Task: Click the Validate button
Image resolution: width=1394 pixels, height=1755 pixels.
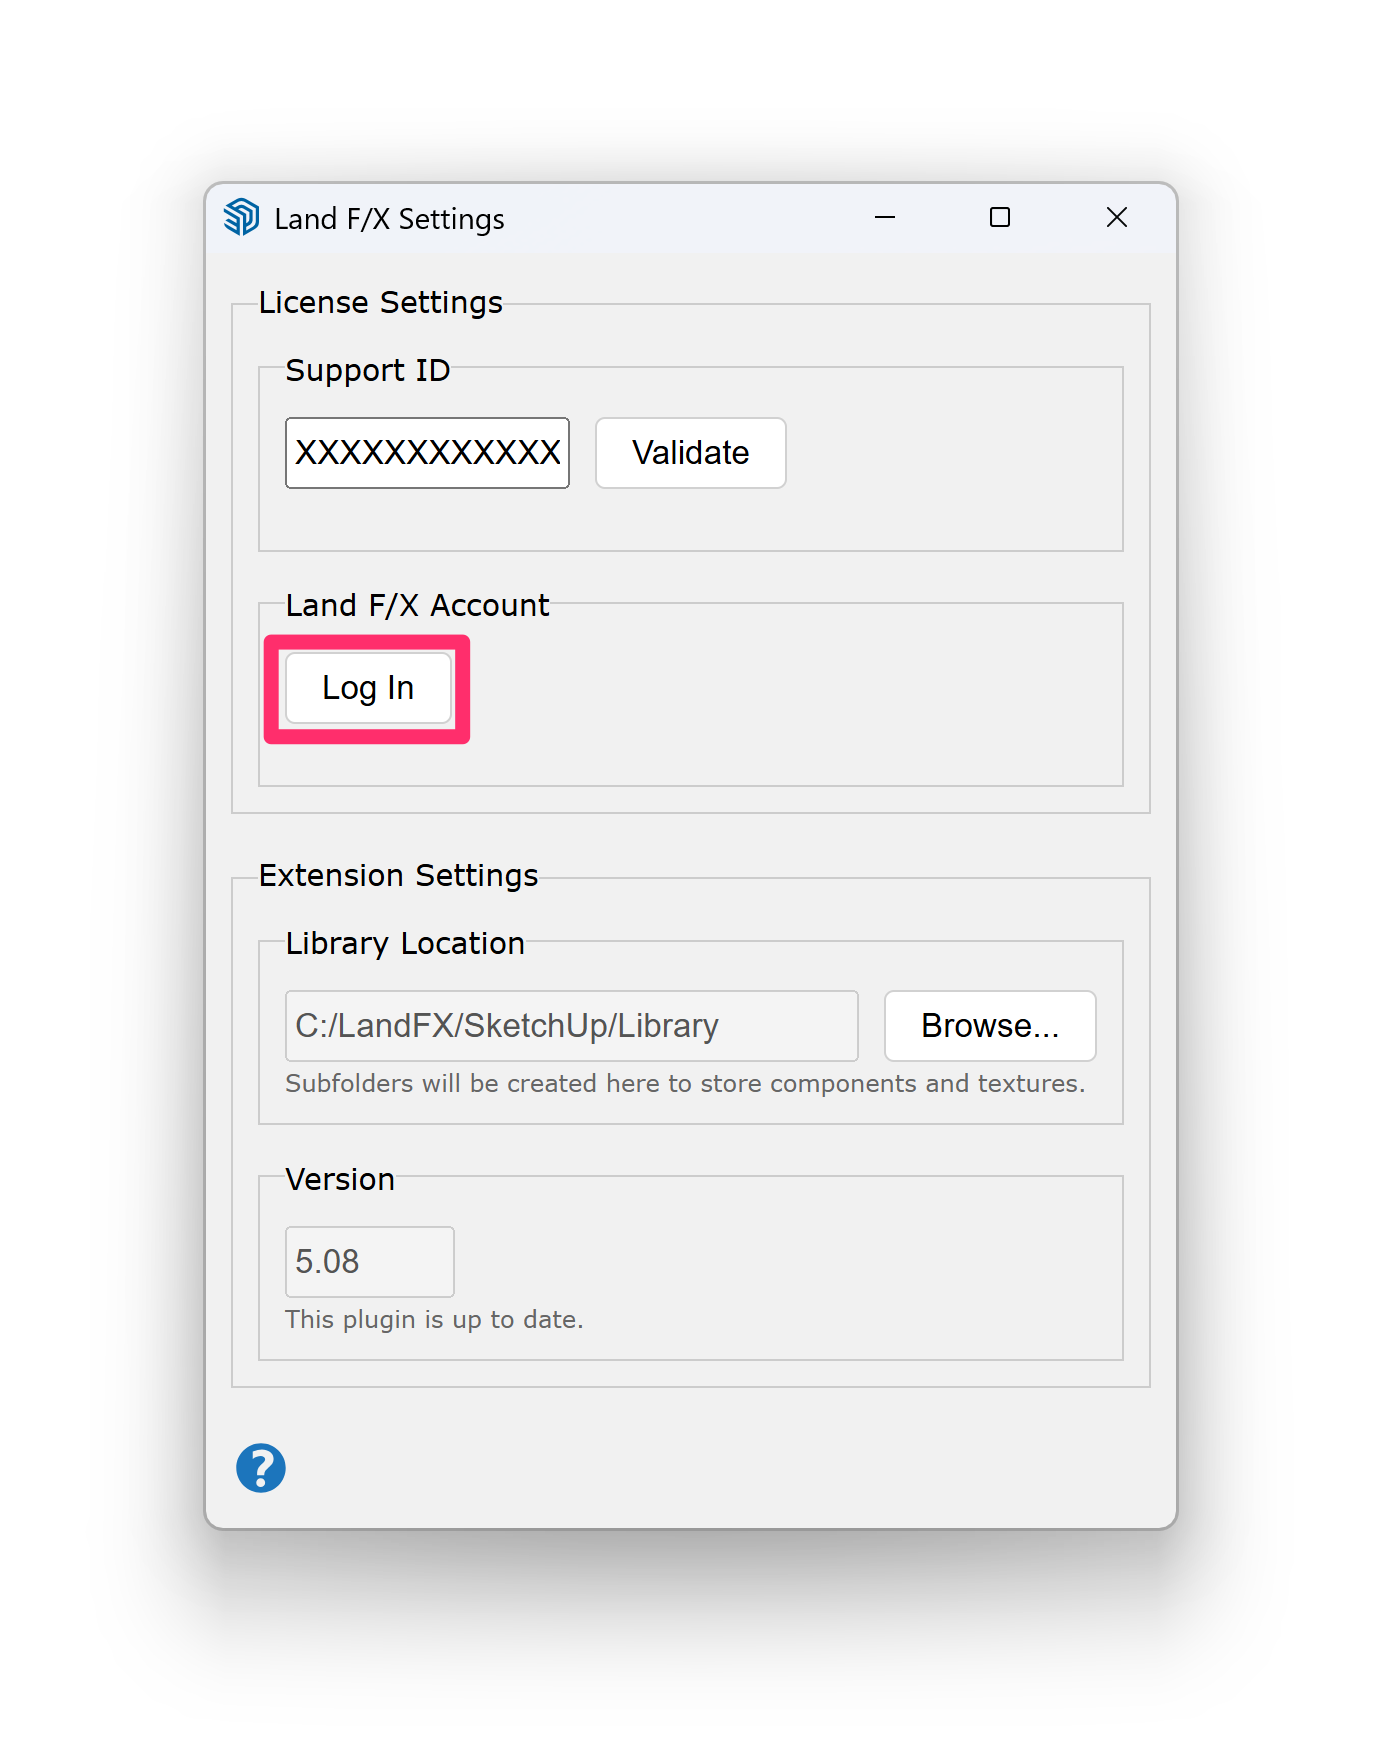Action: (691, 453)
